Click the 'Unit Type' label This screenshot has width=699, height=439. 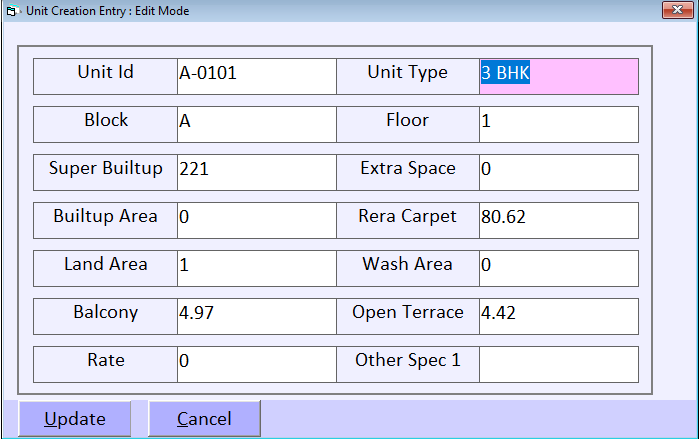pos(407,72)
